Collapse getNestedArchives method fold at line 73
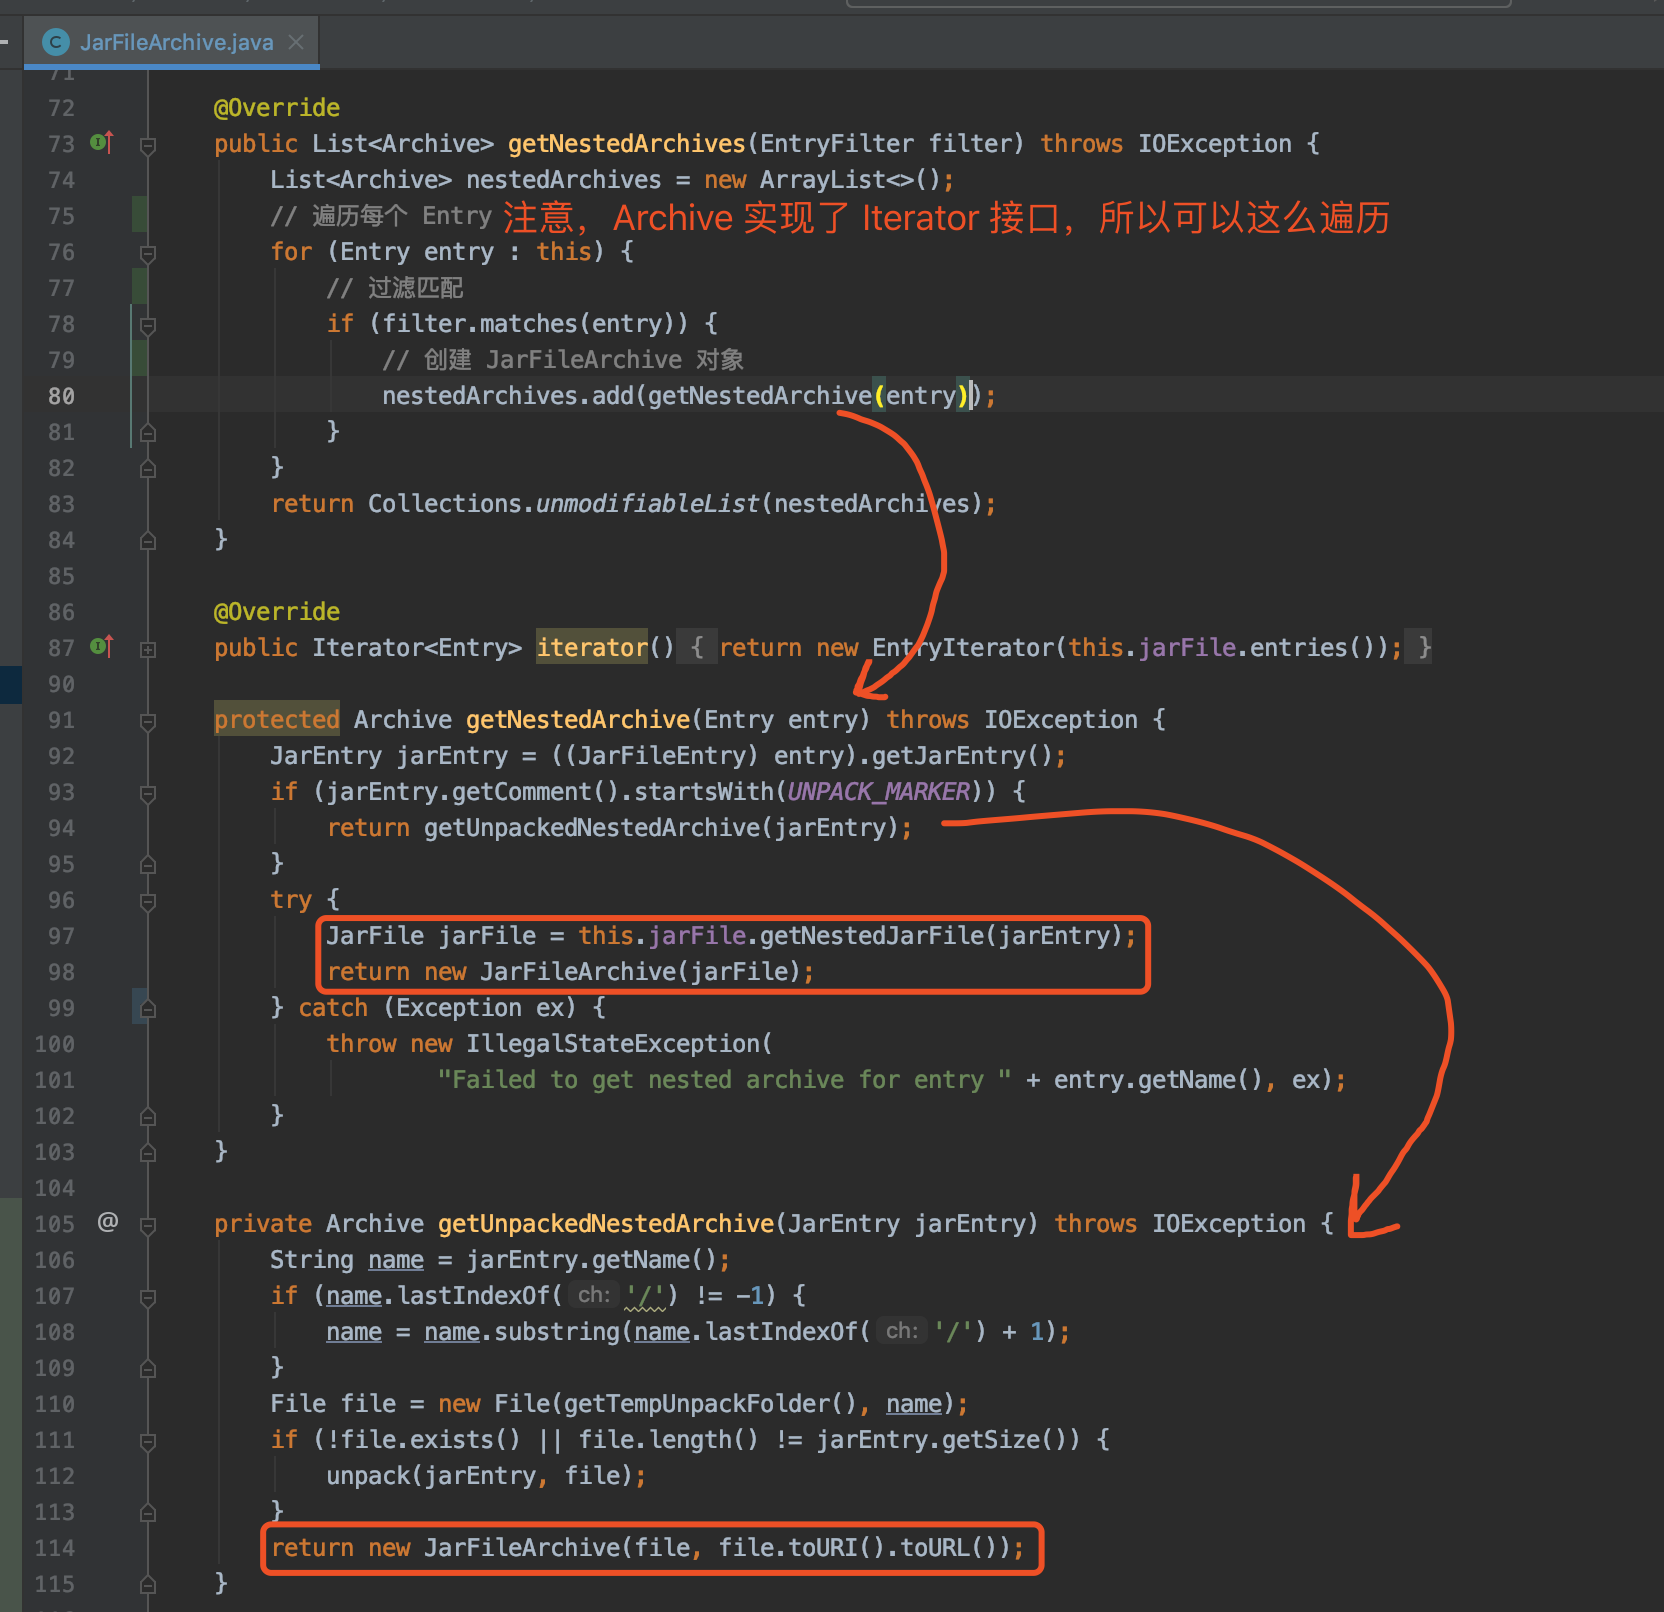Screen dimensions: 1664x1612 click(148, 146)
